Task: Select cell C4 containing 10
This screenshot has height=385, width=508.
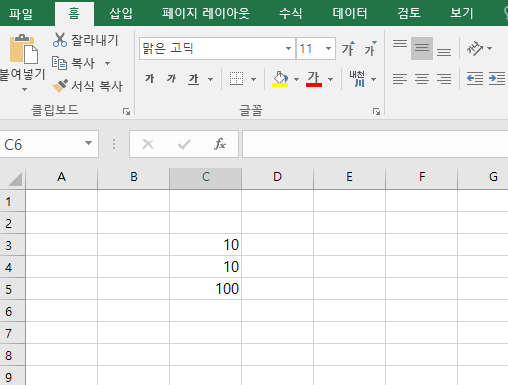Action: [206, 267]
